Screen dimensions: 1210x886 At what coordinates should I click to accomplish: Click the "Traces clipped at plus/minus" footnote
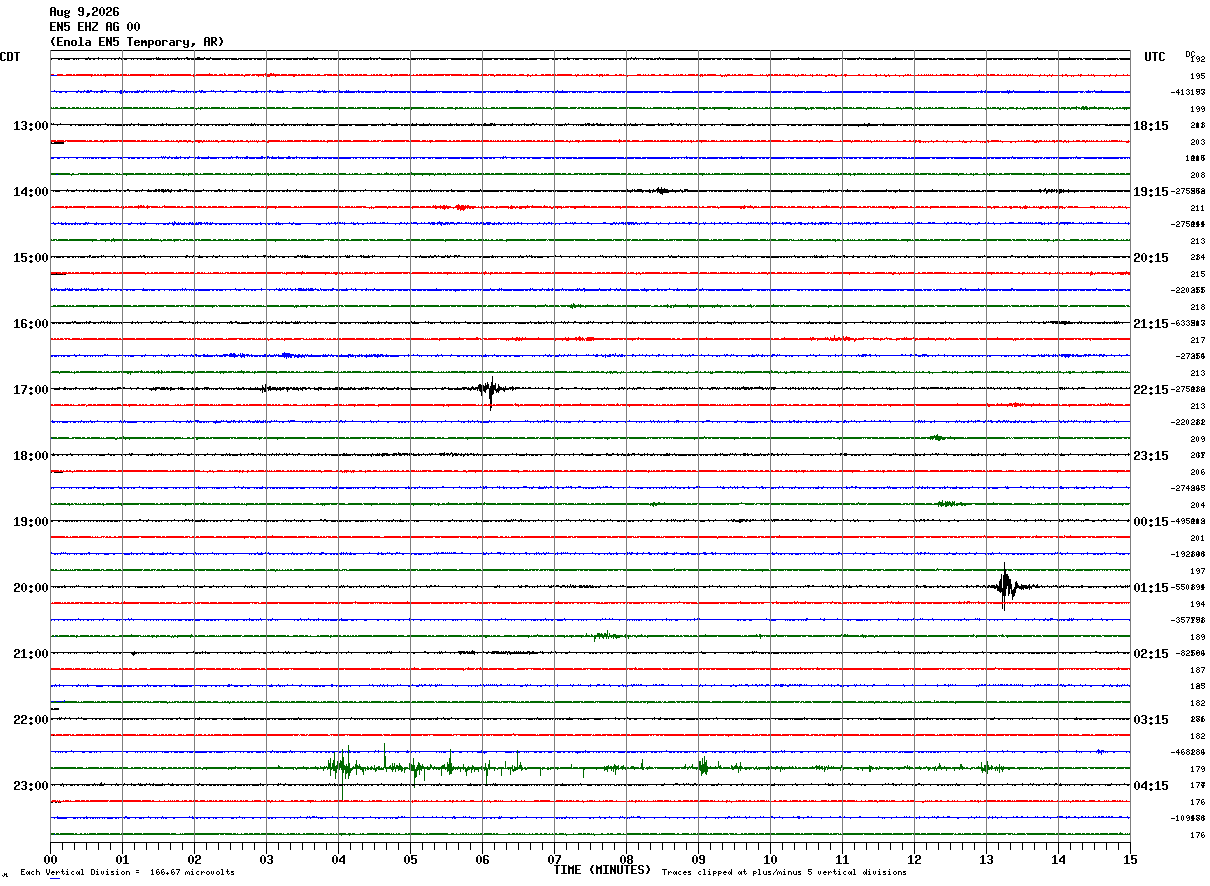784,872
